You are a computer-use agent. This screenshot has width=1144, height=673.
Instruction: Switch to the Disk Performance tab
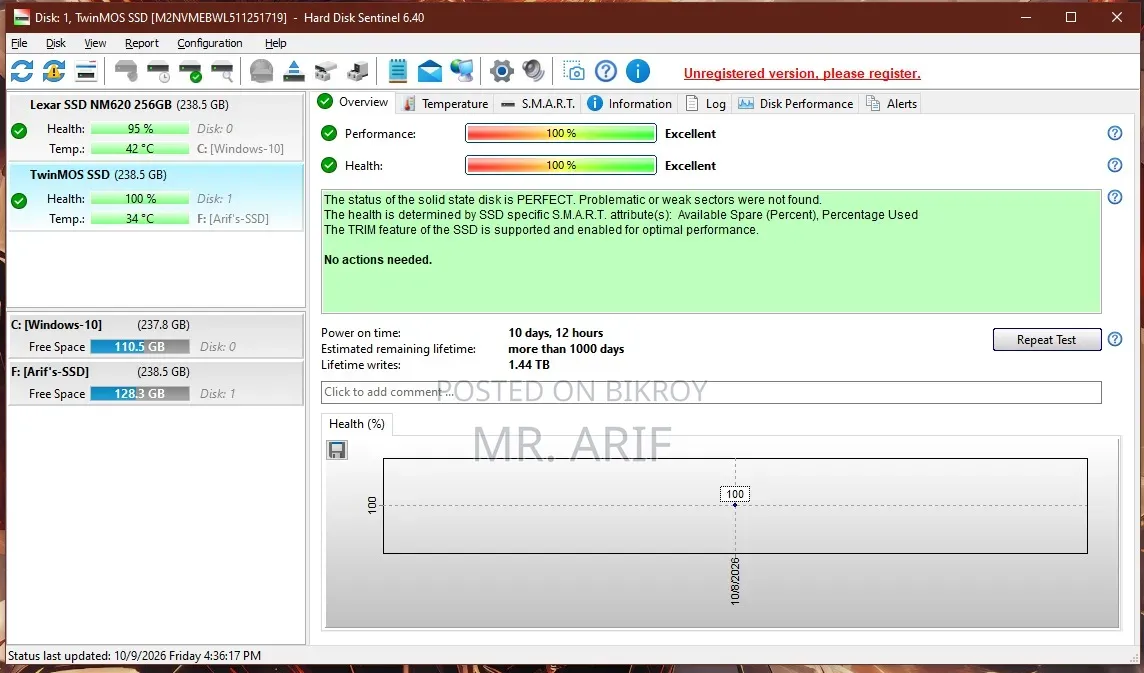(795, 104)
